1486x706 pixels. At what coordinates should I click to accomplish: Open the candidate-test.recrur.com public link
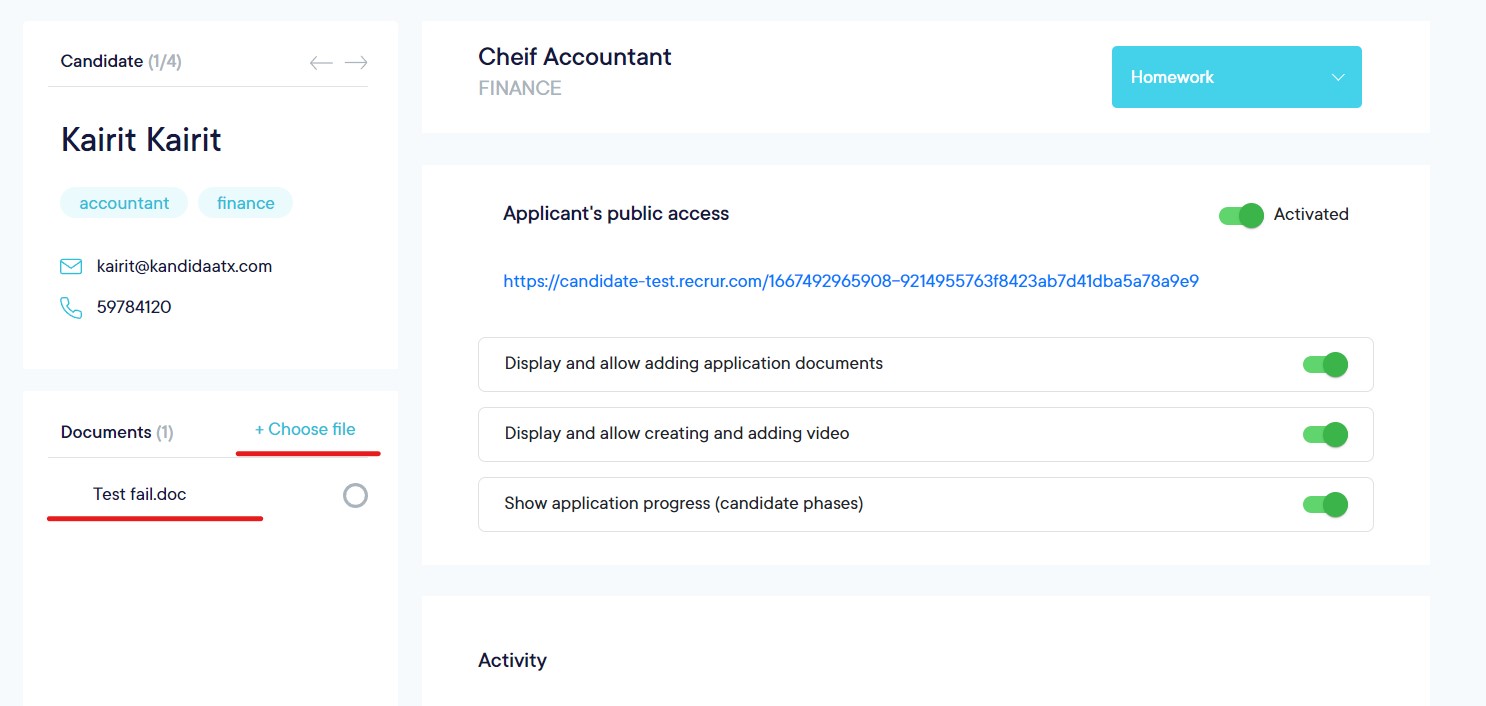point(850,282)
